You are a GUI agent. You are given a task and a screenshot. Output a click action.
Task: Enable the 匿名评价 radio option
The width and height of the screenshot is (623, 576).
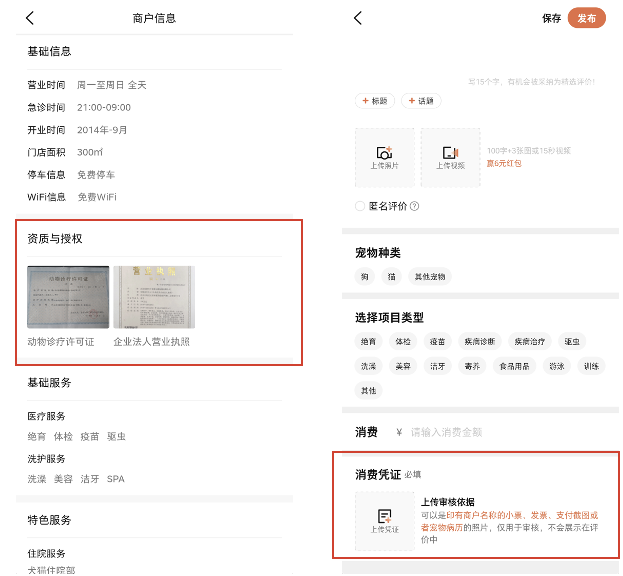(x=361, y=206)
